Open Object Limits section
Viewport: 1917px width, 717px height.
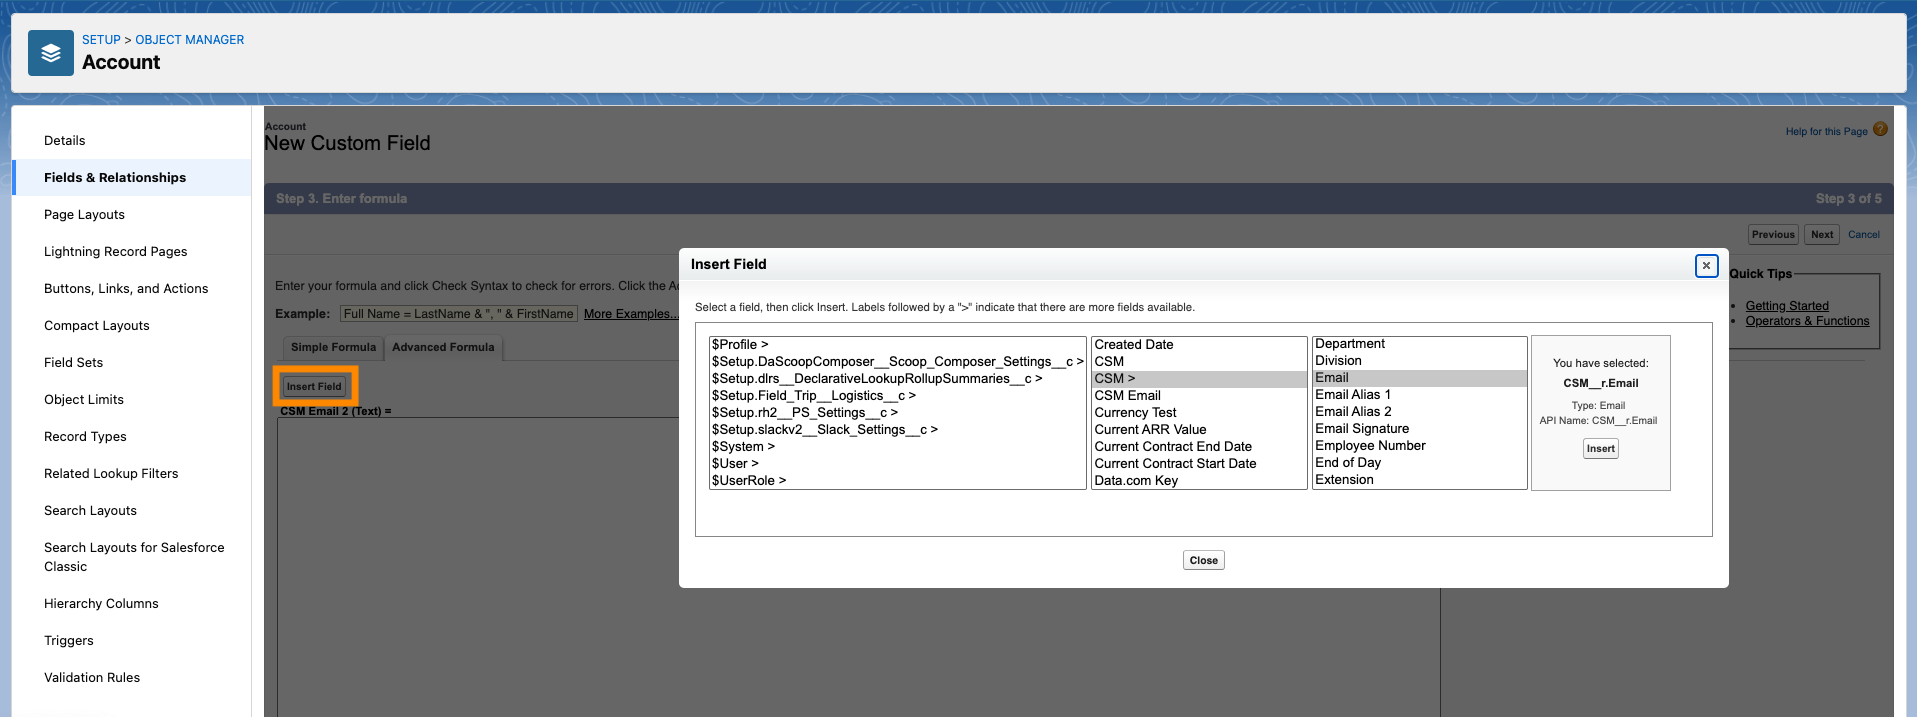(x=84, y=400)
